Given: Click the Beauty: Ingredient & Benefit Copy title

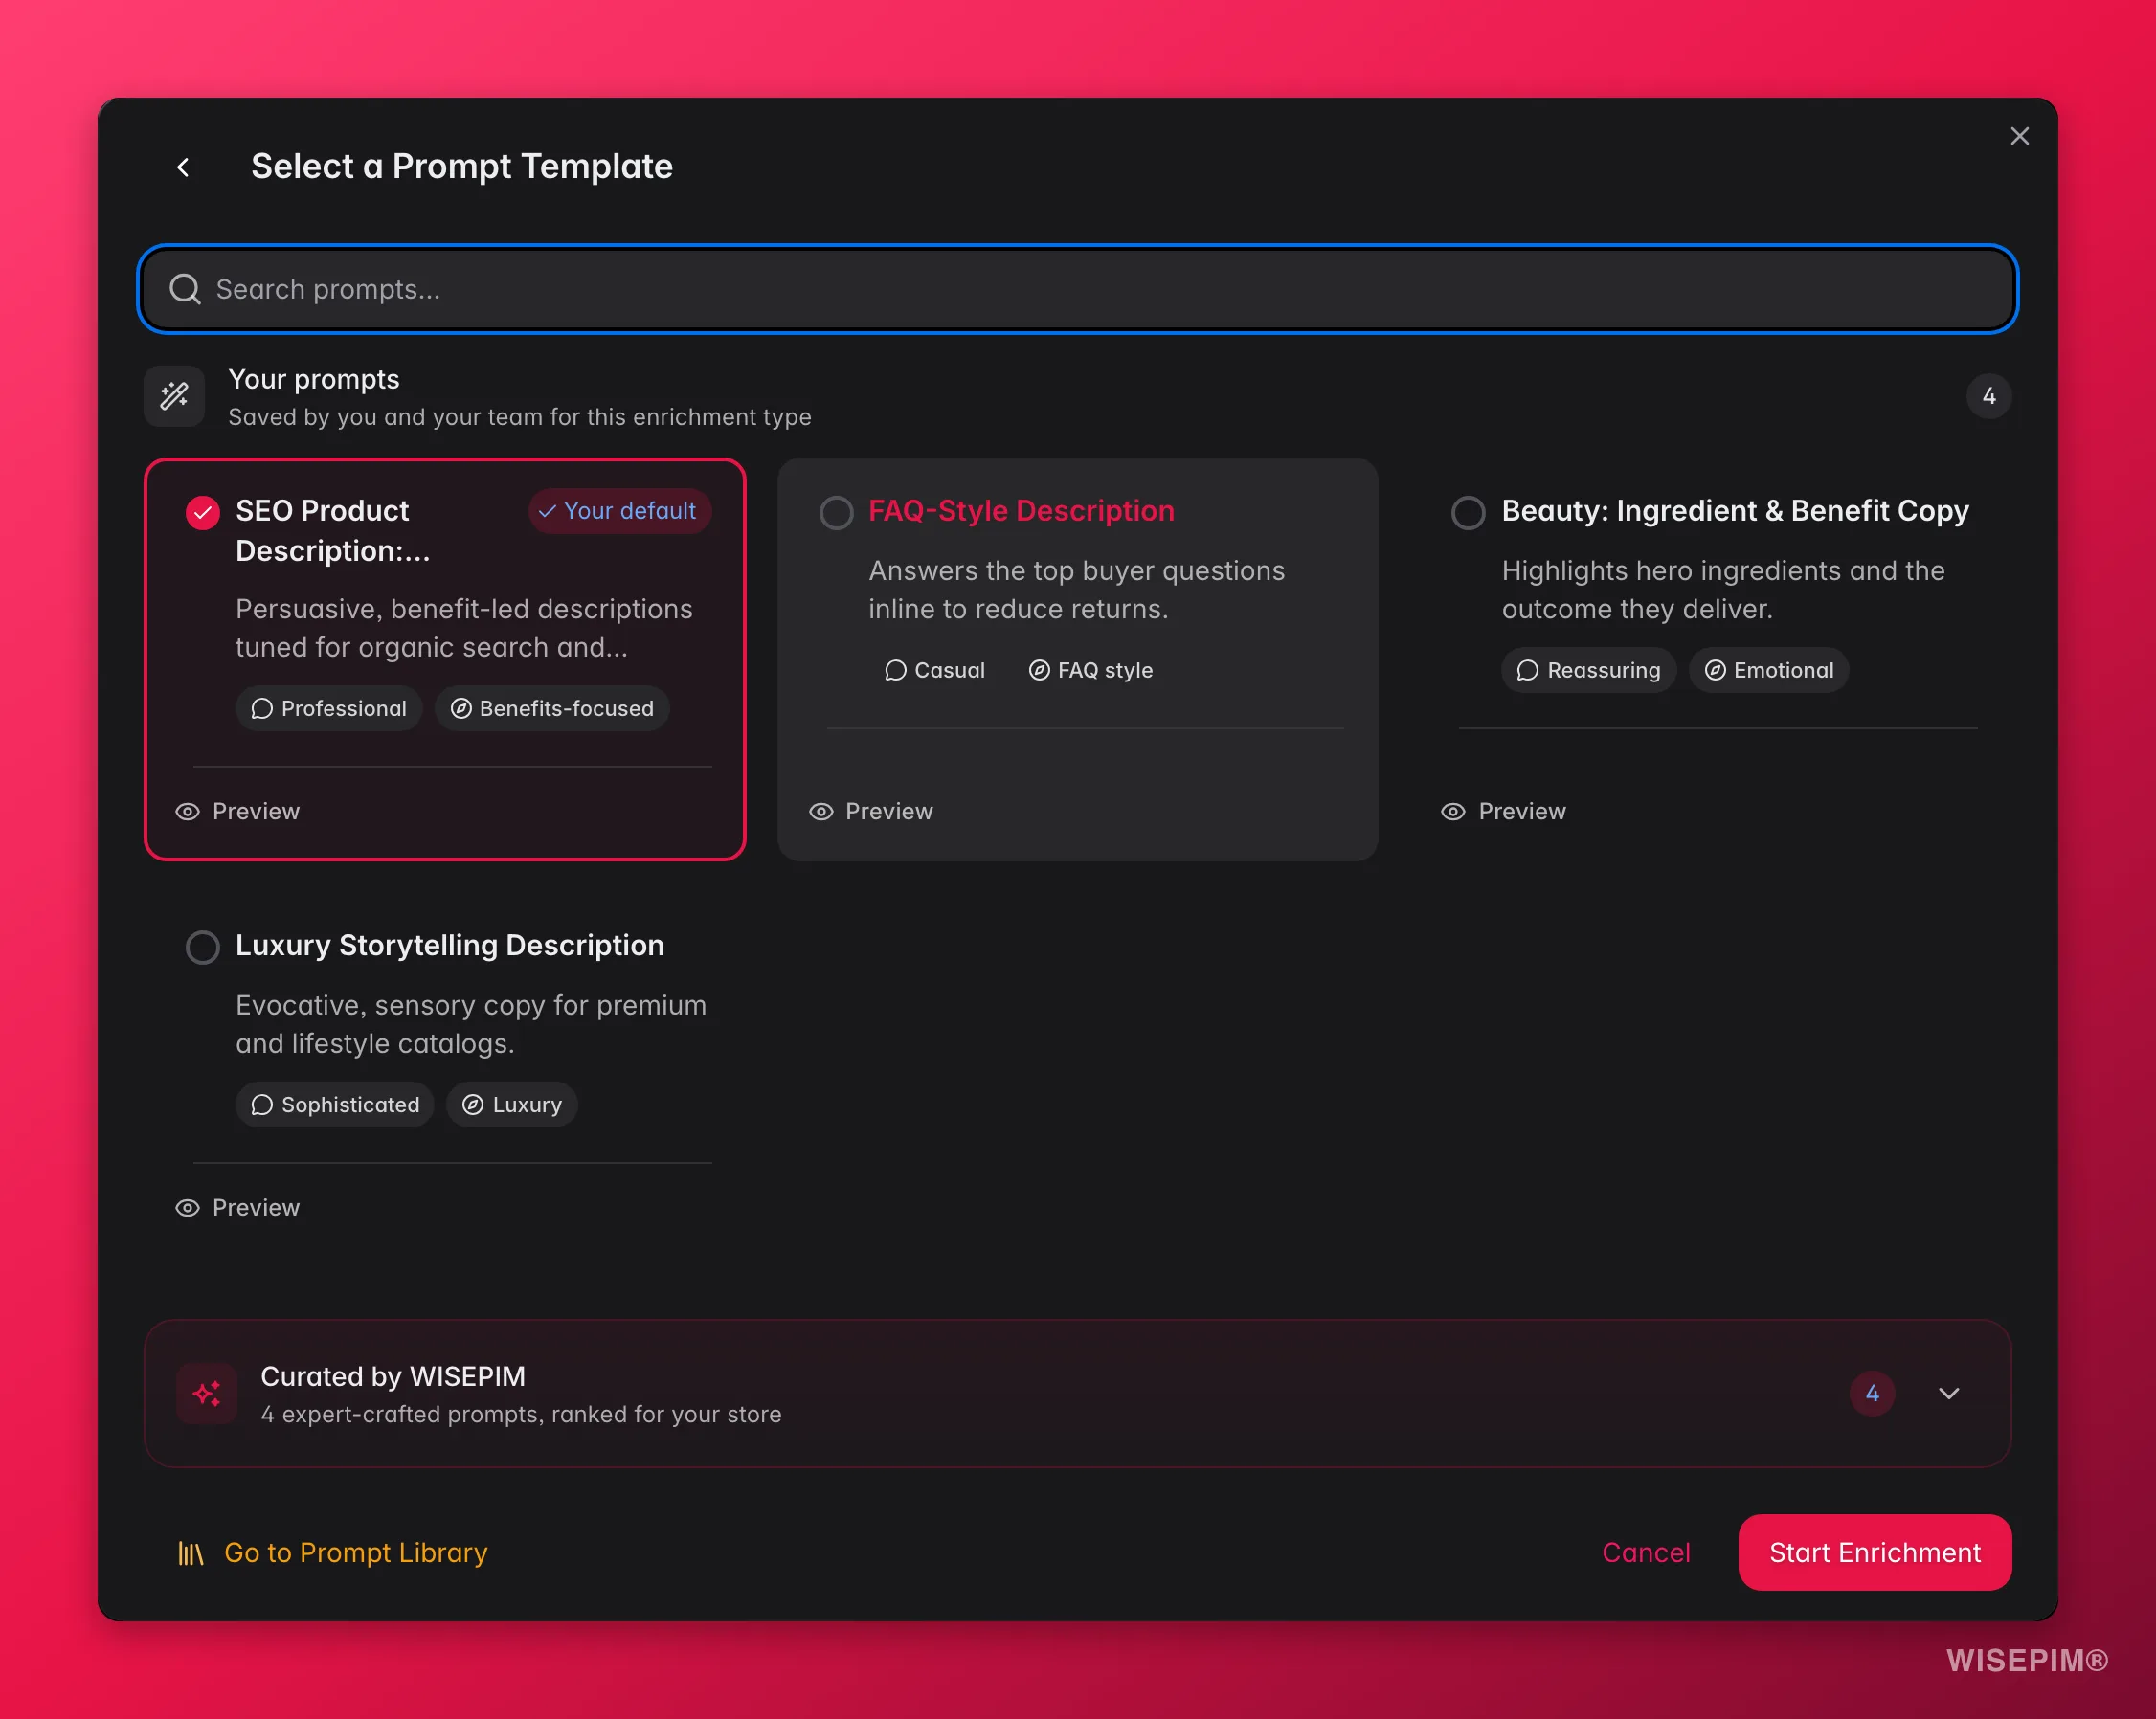Looking at the screenshot, I should (x=1735, y=511).
